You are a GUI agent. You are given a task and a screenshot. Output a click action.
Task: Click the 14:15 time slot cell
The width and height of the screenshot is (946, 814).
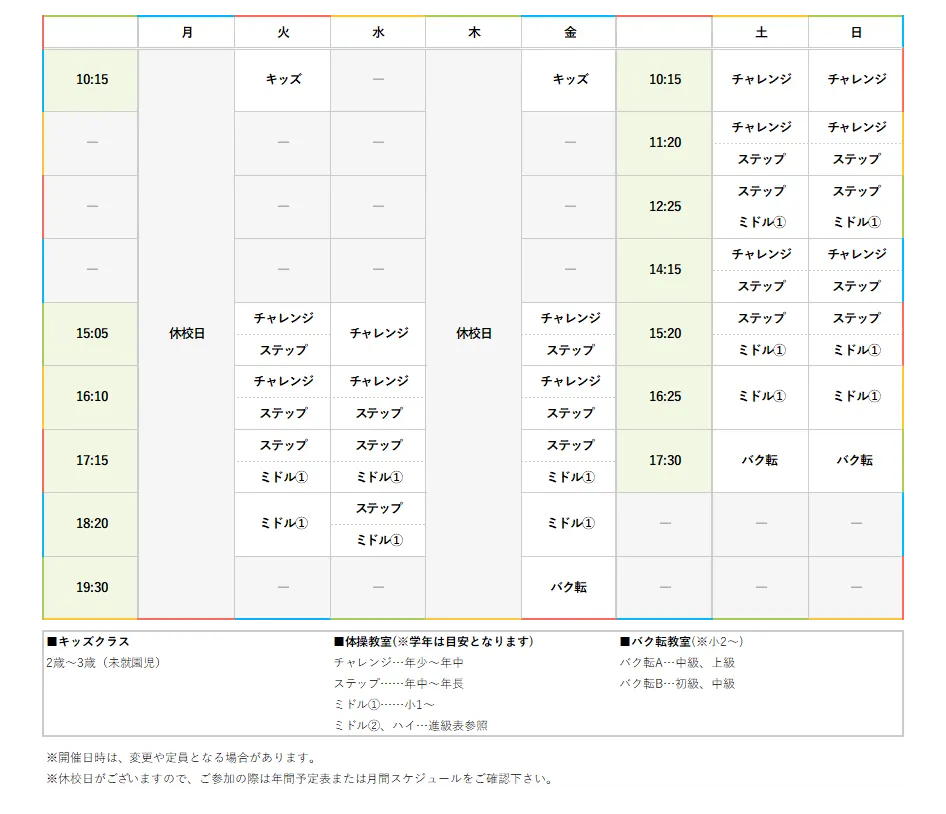(663, 269)
